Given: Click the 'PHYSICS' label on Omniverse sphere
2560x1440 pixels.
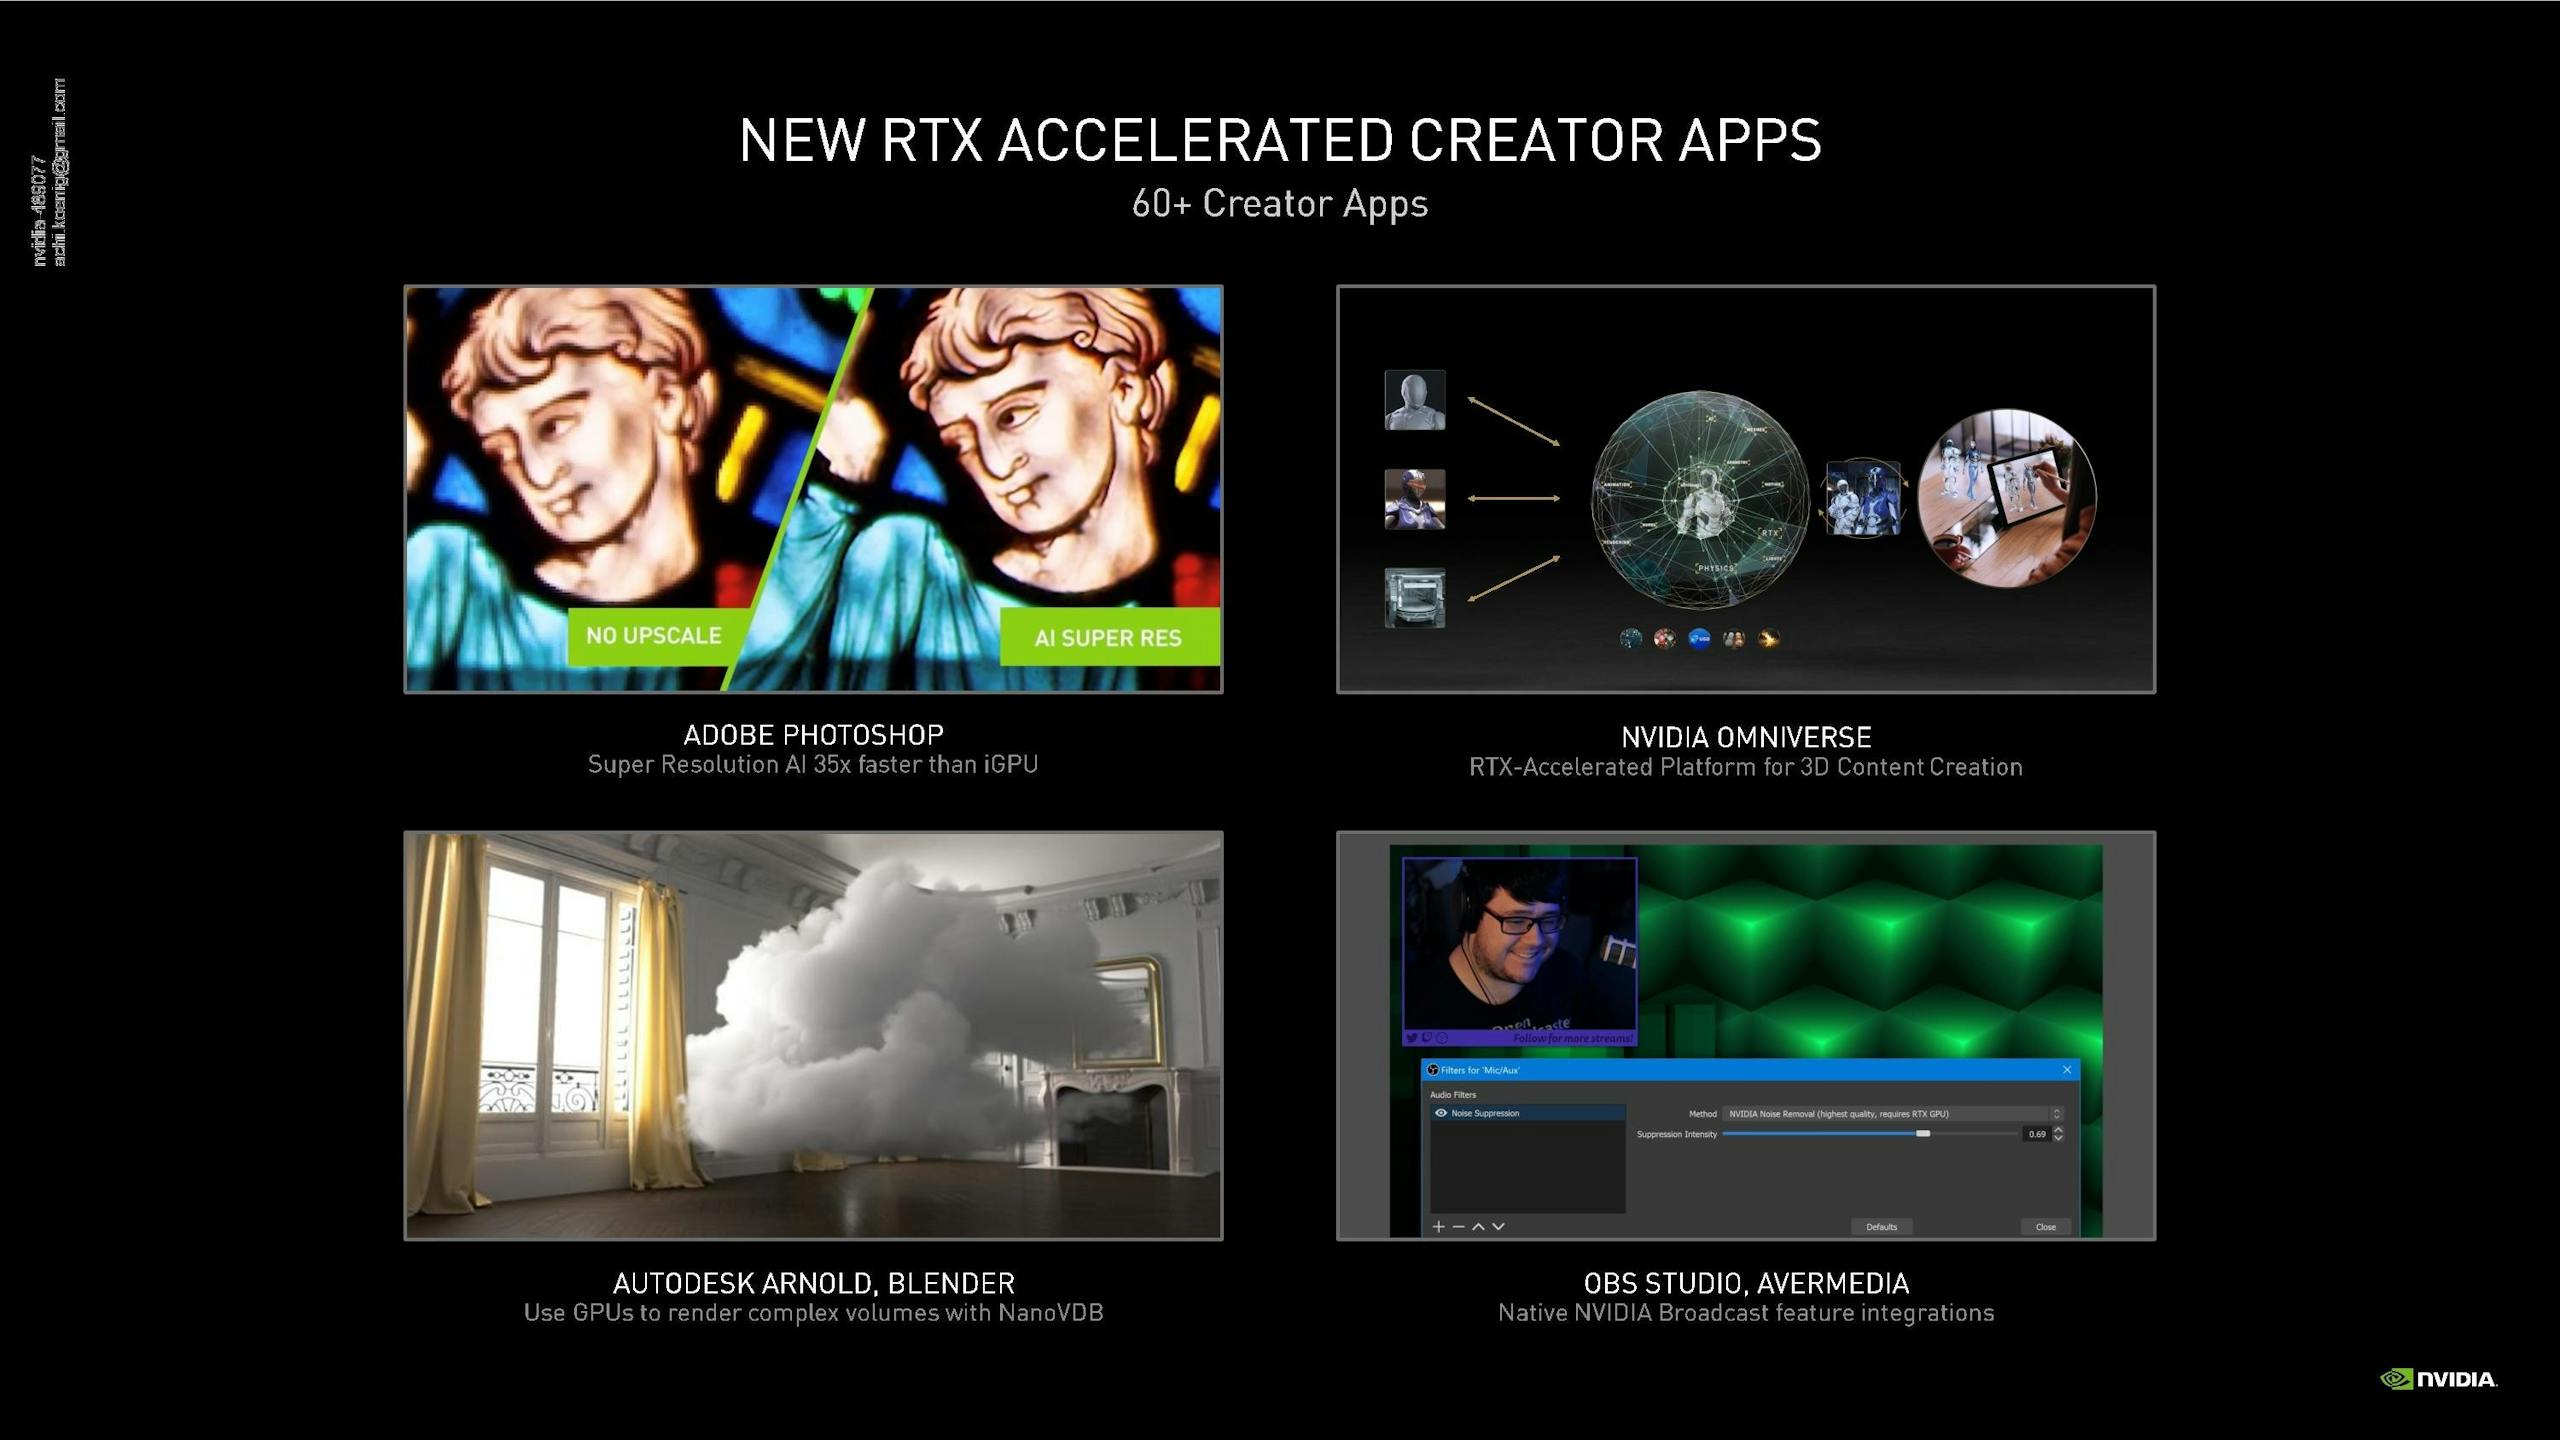Looking at the screenshot, I should click(x=1716, y=568).
